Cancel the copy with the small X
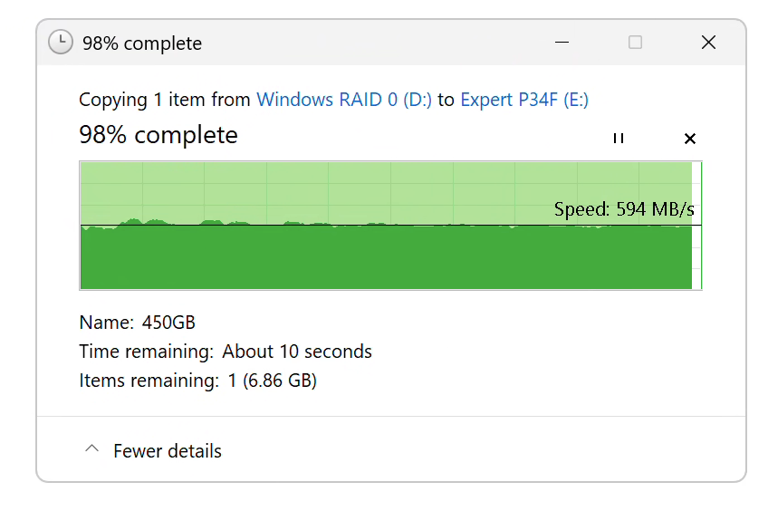Image resolution: width=768 pixels, height=511 pixels. point(690,139)
